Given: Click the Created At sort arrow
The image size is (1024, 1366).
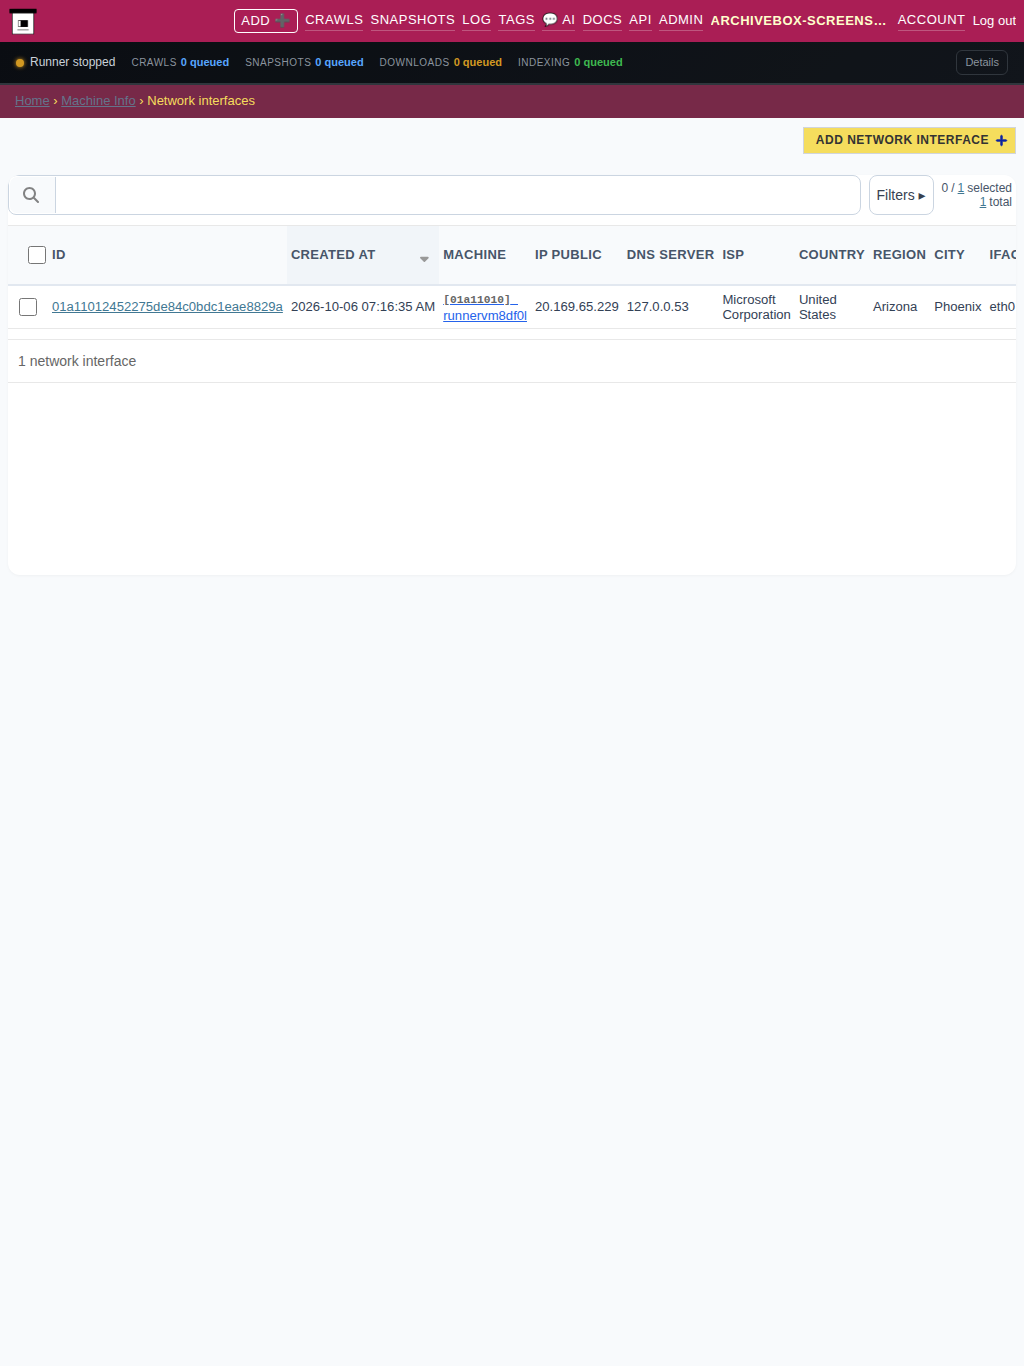Looking at the screenshot, I should point(424,259).
